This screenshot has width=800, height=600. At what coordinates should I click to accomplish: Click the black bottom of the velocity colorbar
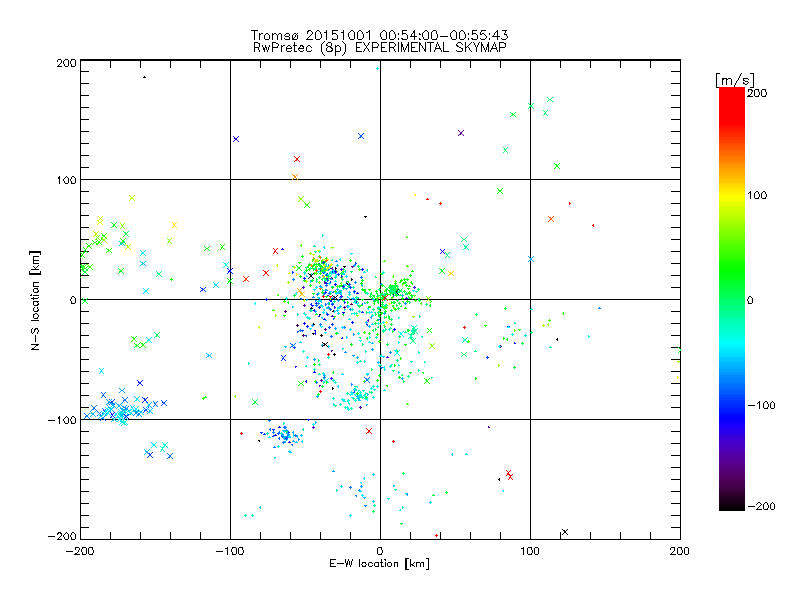(732, 504)
